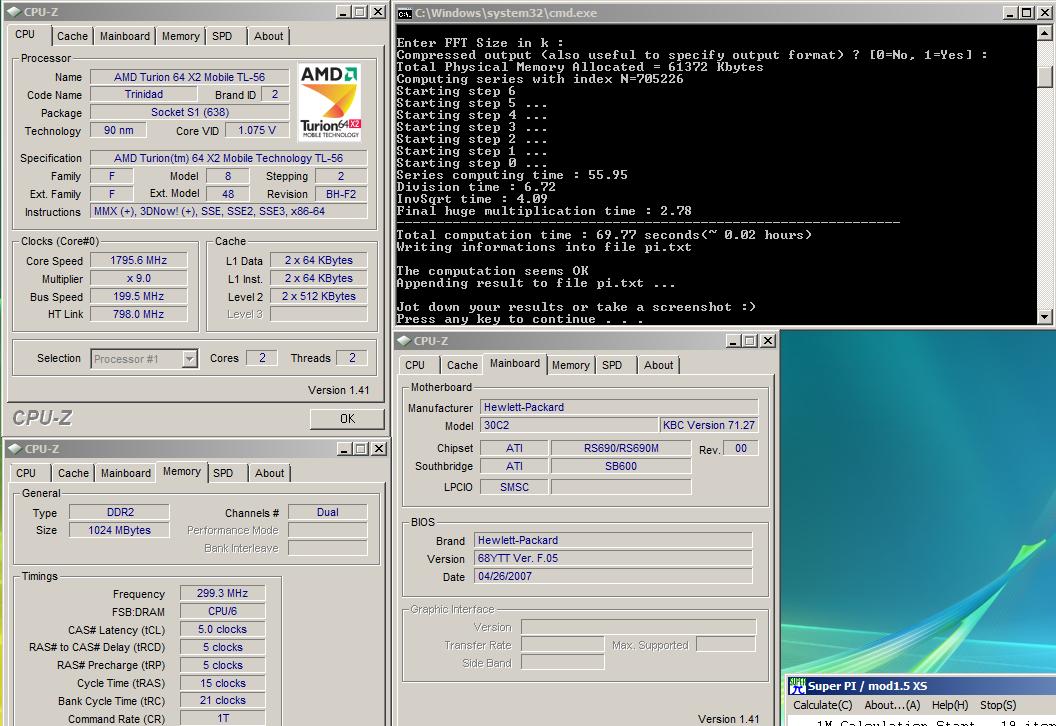Open the Memory tab in the CPU window
The width and height of the screenshot is (1056, 726).
180,36
